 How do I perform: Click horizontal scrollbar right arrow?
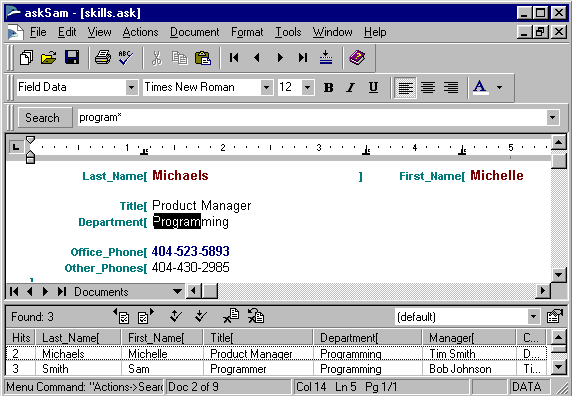point(543,291)
